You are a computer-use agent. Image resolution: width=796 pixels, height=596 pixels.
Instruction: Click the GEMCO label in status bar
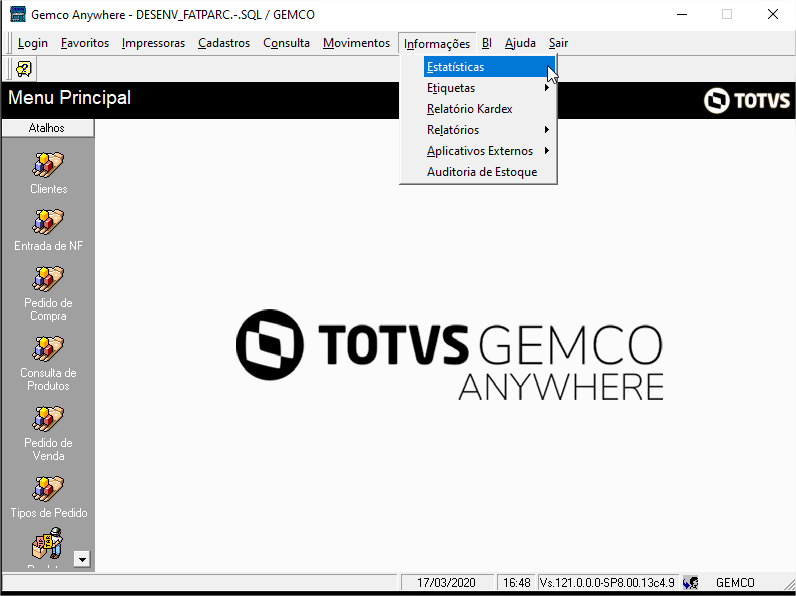click(735, 582)
